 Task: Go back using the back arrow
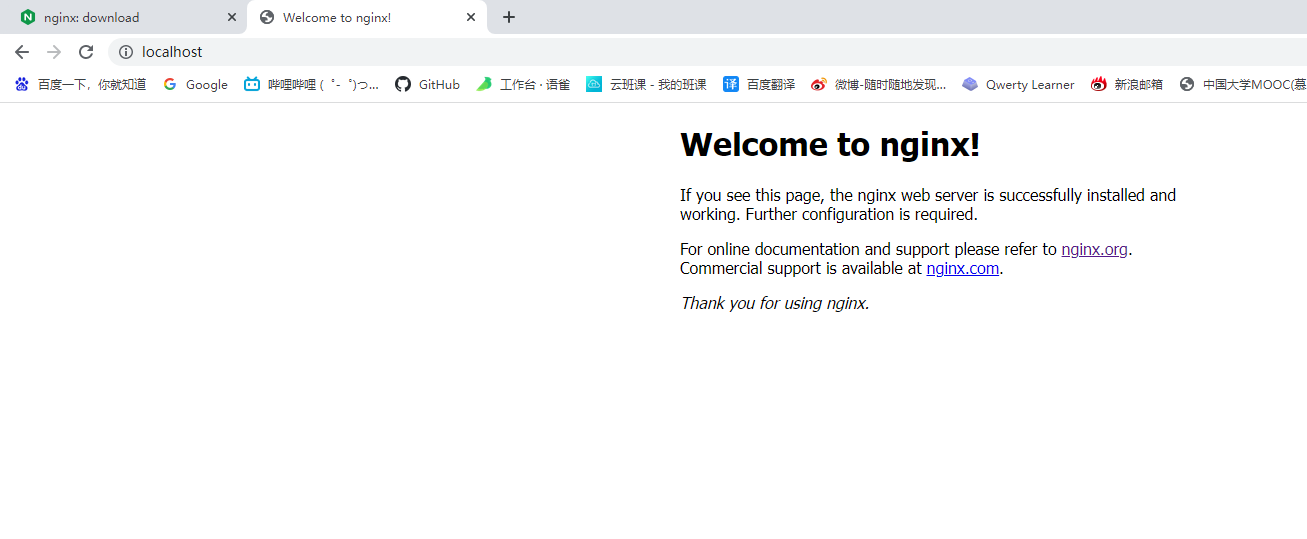(22, 52)
